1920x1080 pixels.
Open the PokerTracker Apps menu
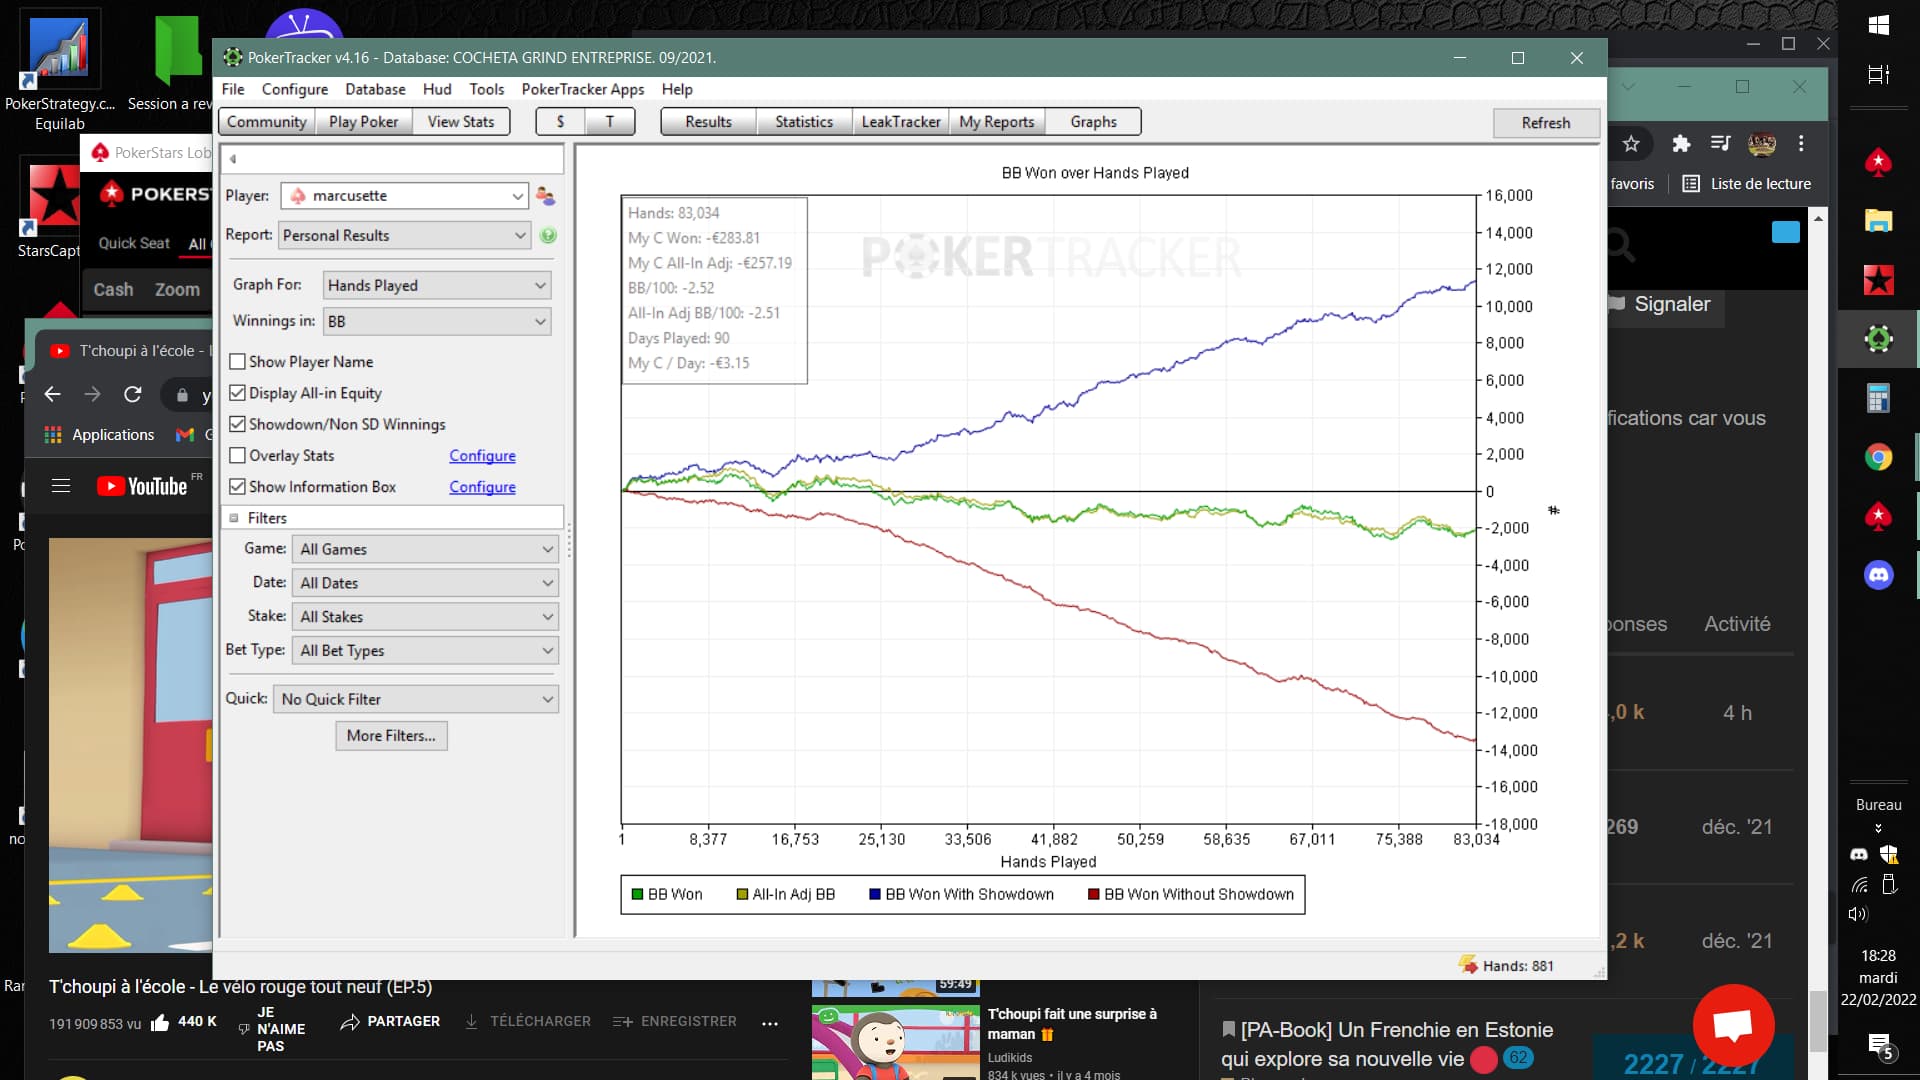point(583,89)
